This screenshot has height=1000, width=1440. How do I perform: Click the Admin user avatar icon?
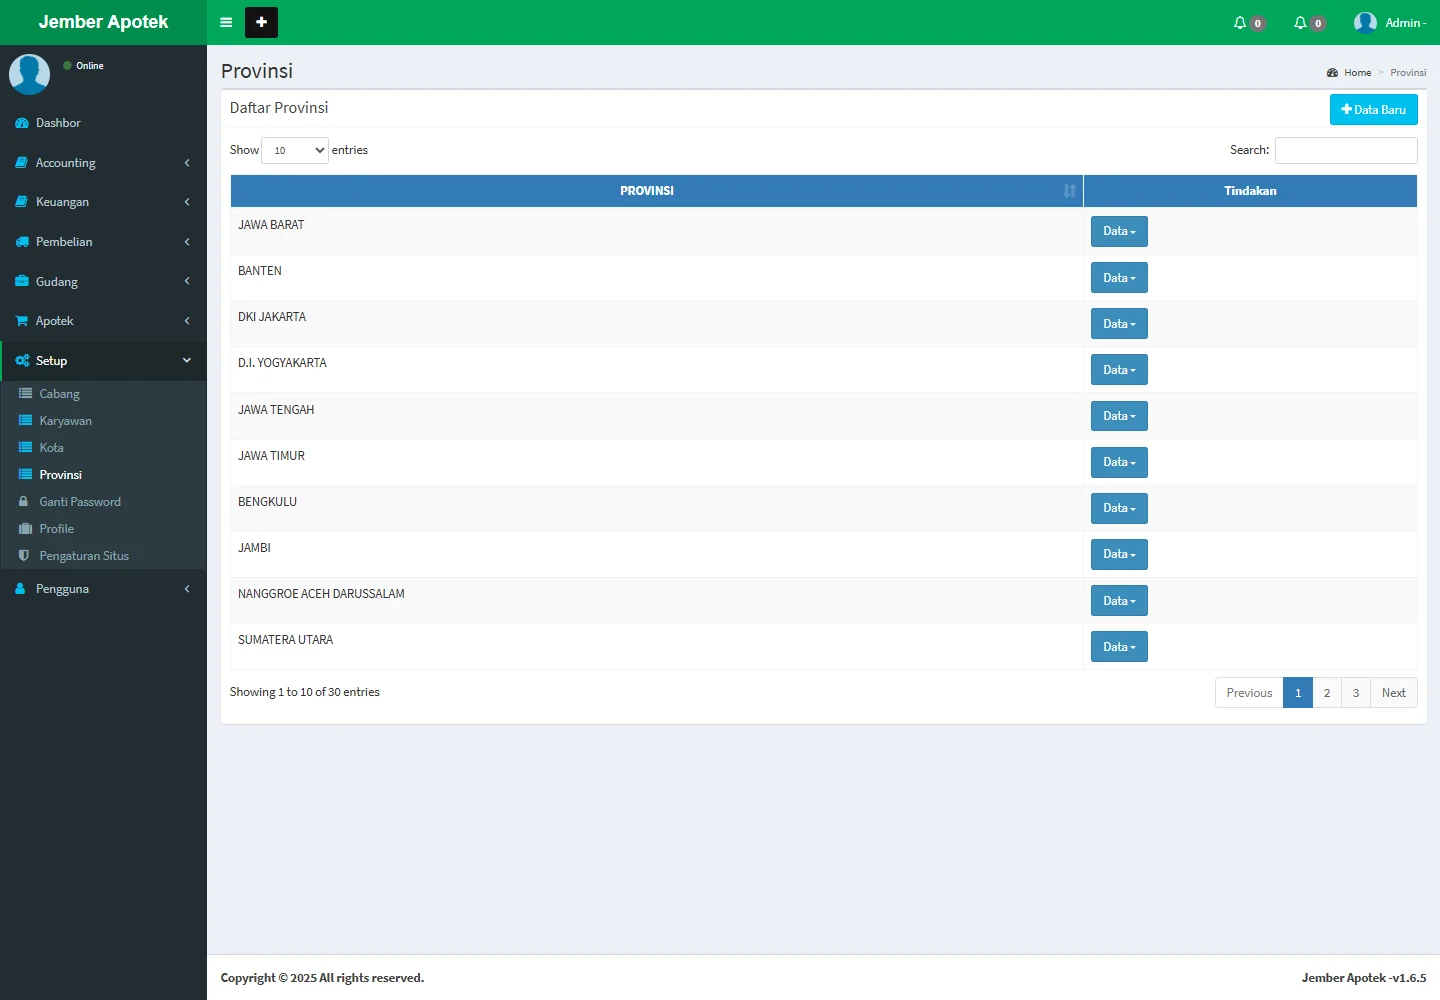click(1365, 22)
